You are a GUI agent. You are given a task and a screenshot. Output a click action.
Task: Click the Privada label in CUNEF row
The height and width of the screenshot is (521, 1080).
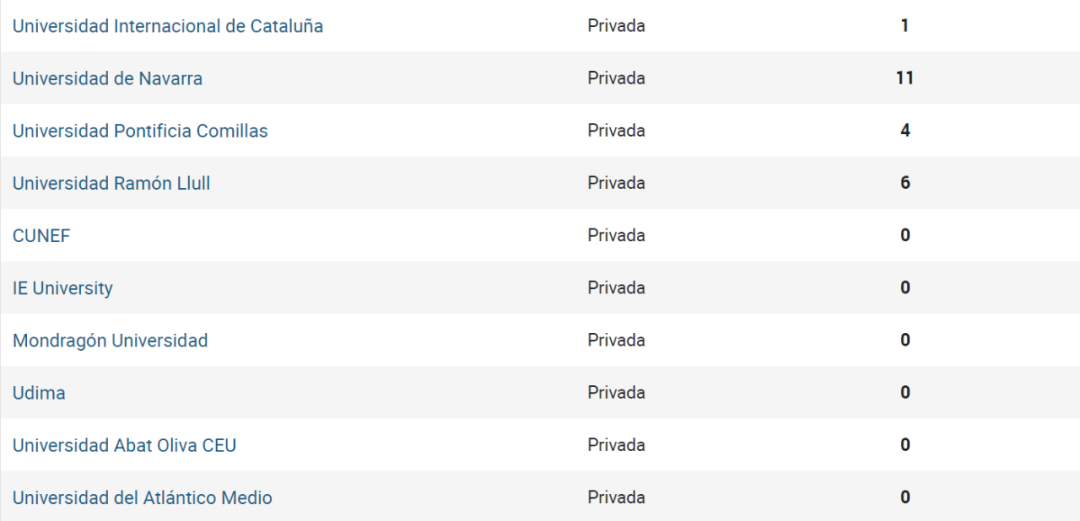(616, 236)
